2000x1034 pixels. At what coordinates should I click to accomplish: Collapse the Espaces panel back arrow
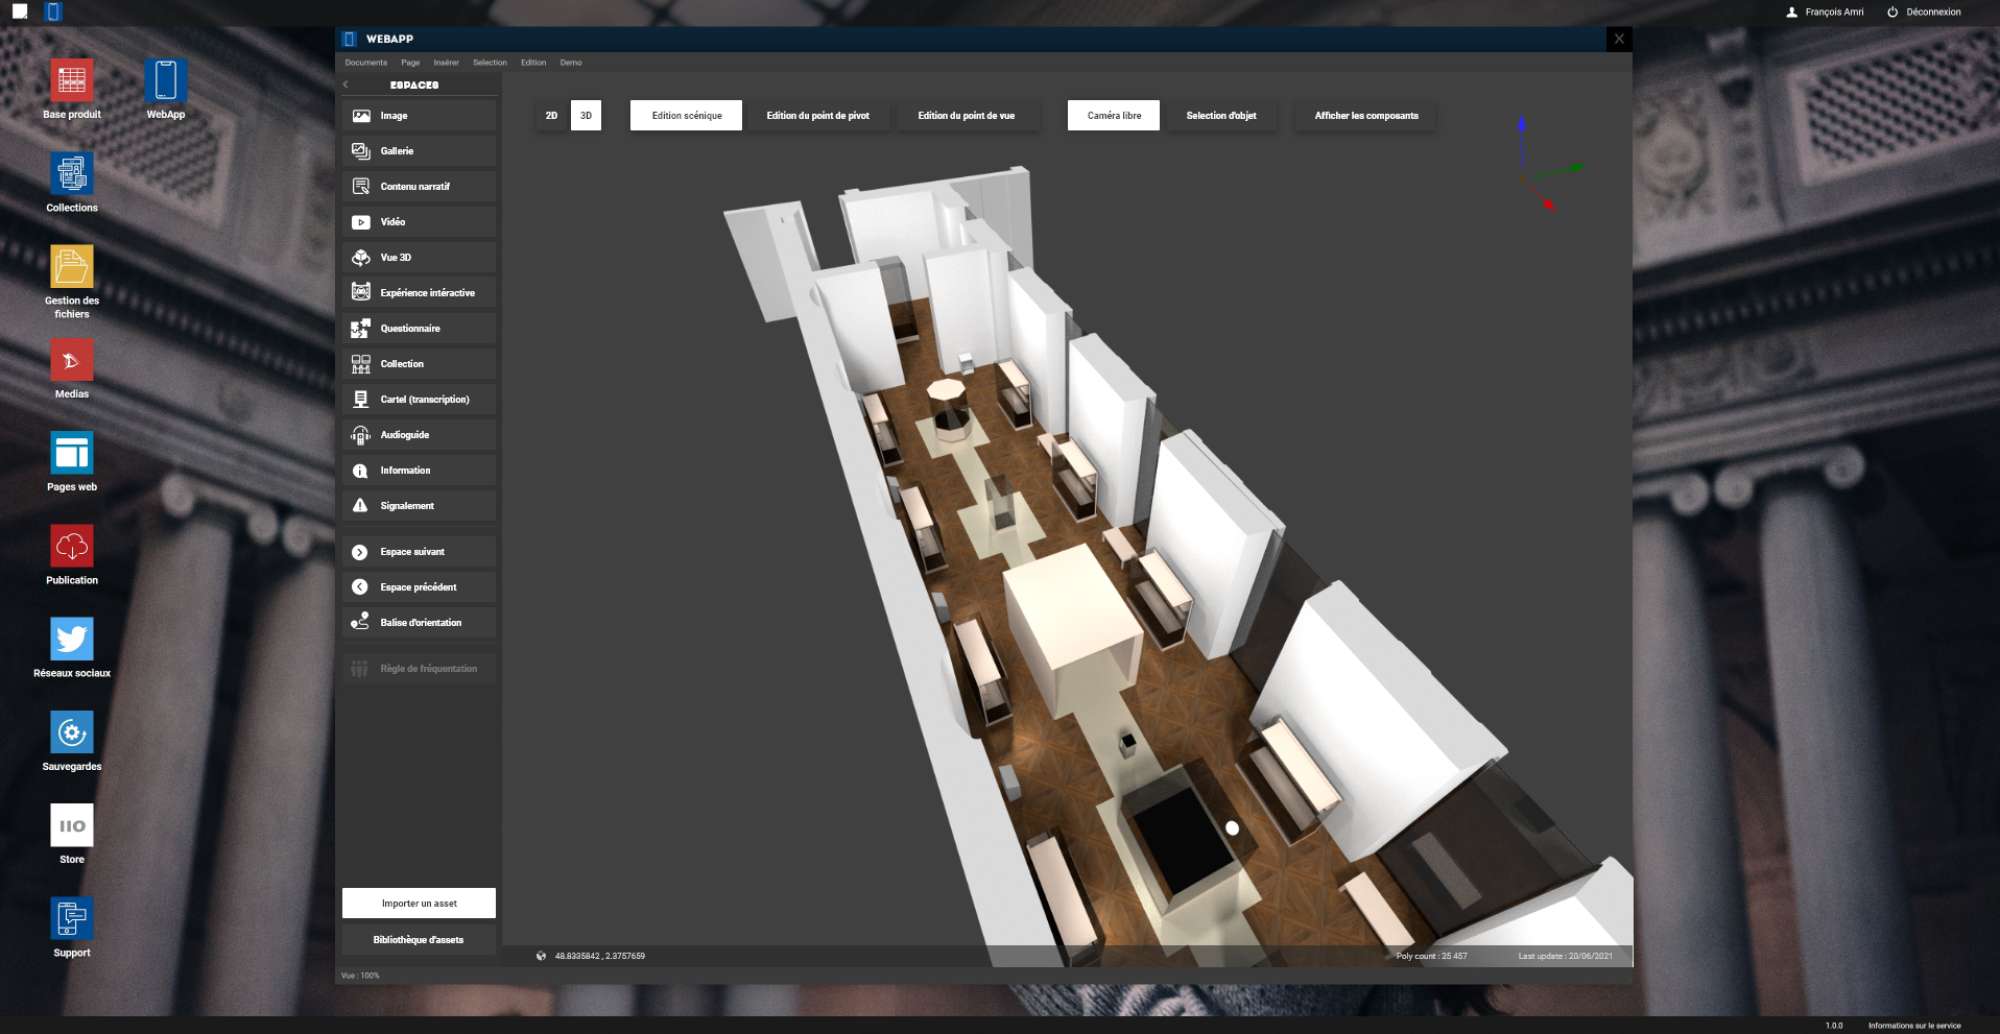pyautogui.click(x=346, y=85)
